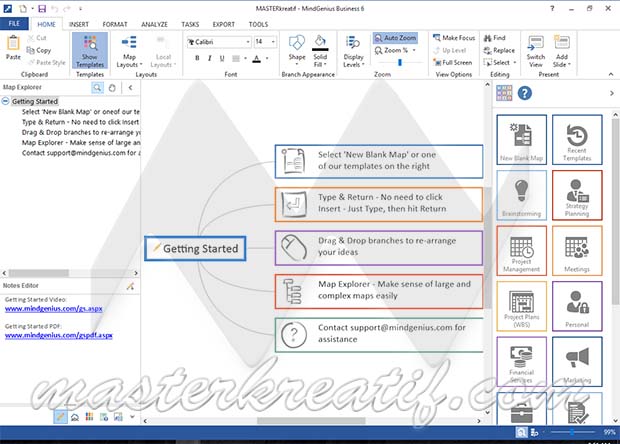Click the templates grid icon in side panel
The height and width of the screenshot is (444, 620).
pos(504,93)
